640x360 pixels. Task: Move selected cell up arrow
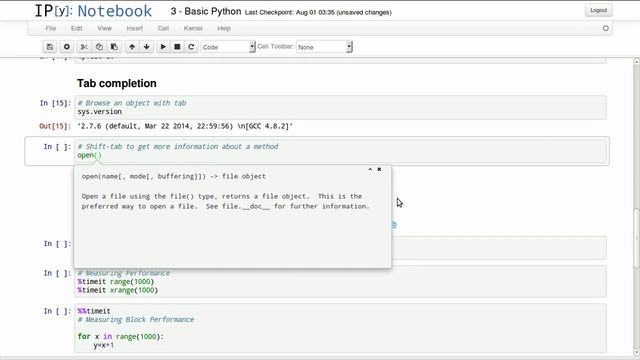132,47
